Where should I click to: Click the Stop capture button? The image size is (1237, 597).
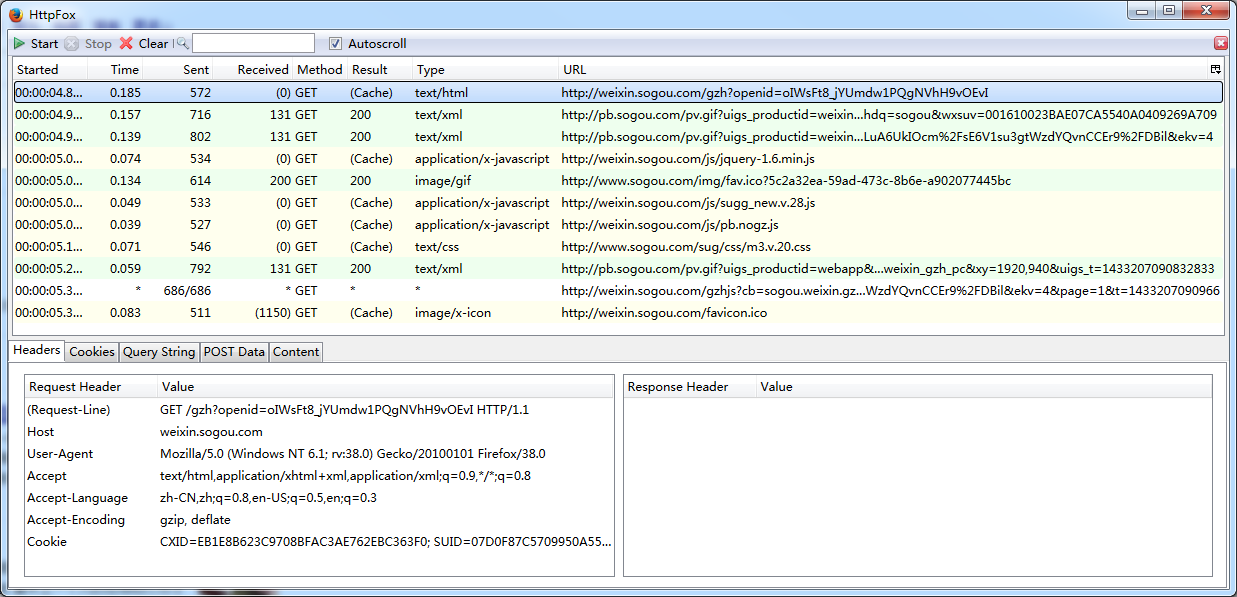[x=88, y=44]
